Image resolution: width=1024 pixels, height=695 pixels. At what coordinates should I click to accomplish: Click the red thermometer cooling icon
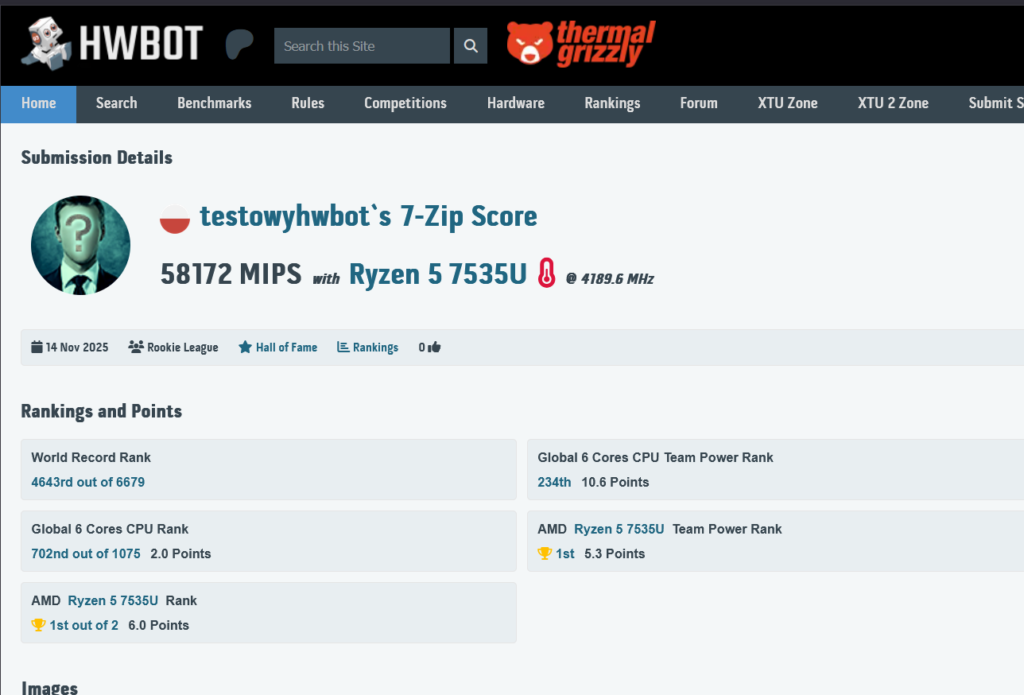coord(546,273)
